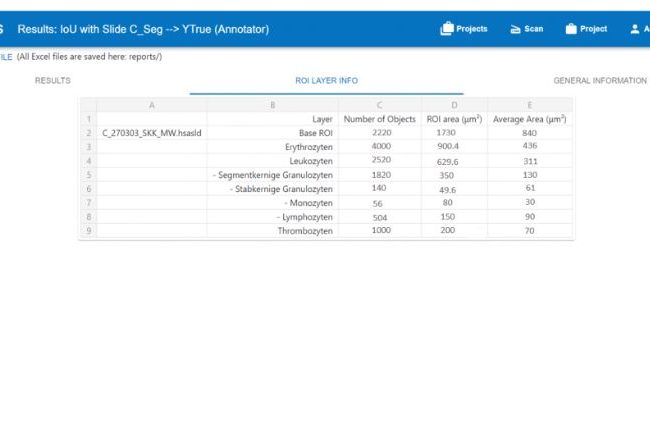Viewport: 650px width, 430px height.
Task: Click the Number of Objects header cell
Action: tap(380, 119)
